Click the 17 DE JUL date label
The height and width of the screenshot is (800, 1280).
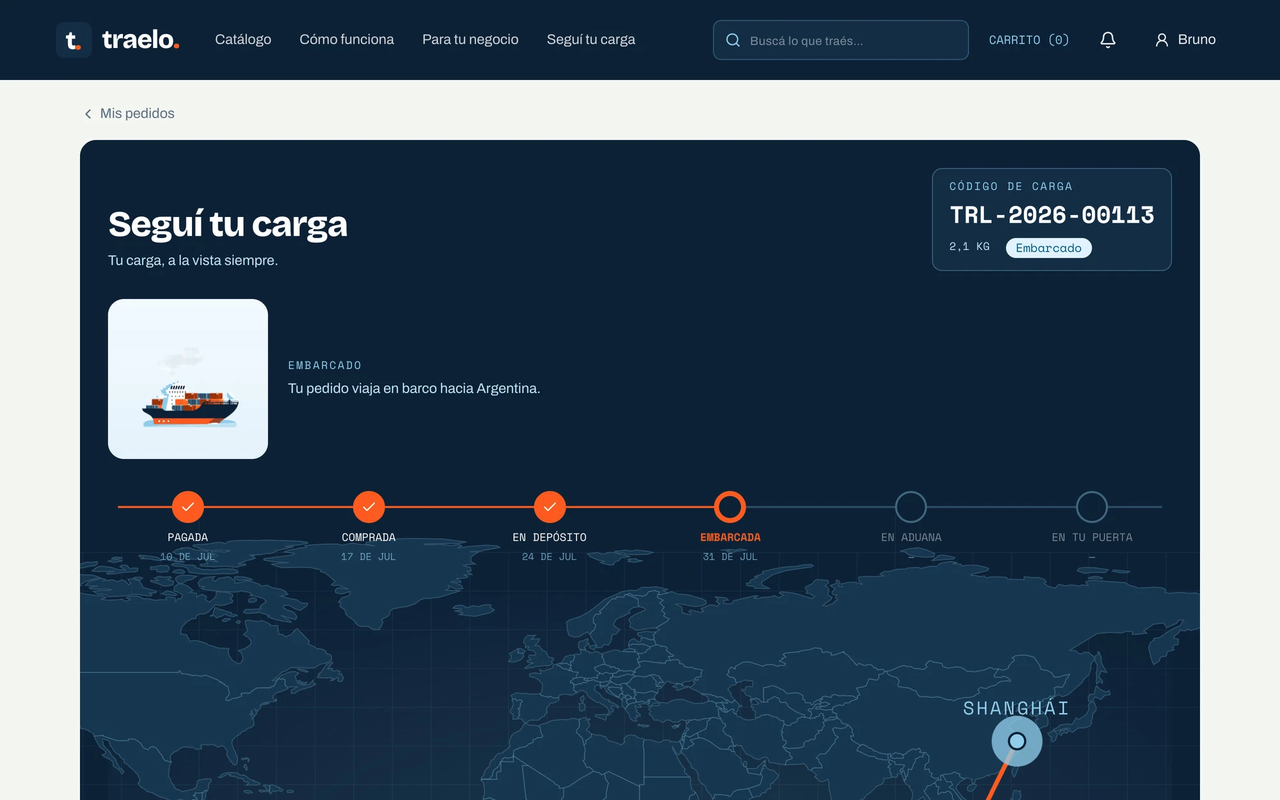pyautogui.click(x=369, y=557)
